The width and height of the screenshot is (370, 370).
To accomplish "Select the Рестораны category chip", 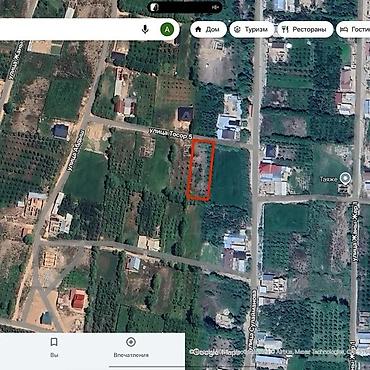I will pos(305,29).
